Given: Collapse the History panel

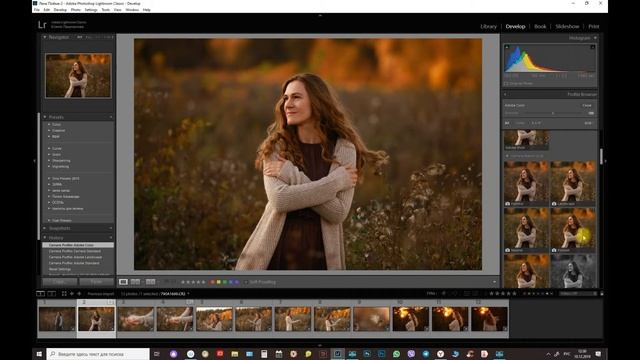Looking at the screenshot, I should [x=45, y=238].
